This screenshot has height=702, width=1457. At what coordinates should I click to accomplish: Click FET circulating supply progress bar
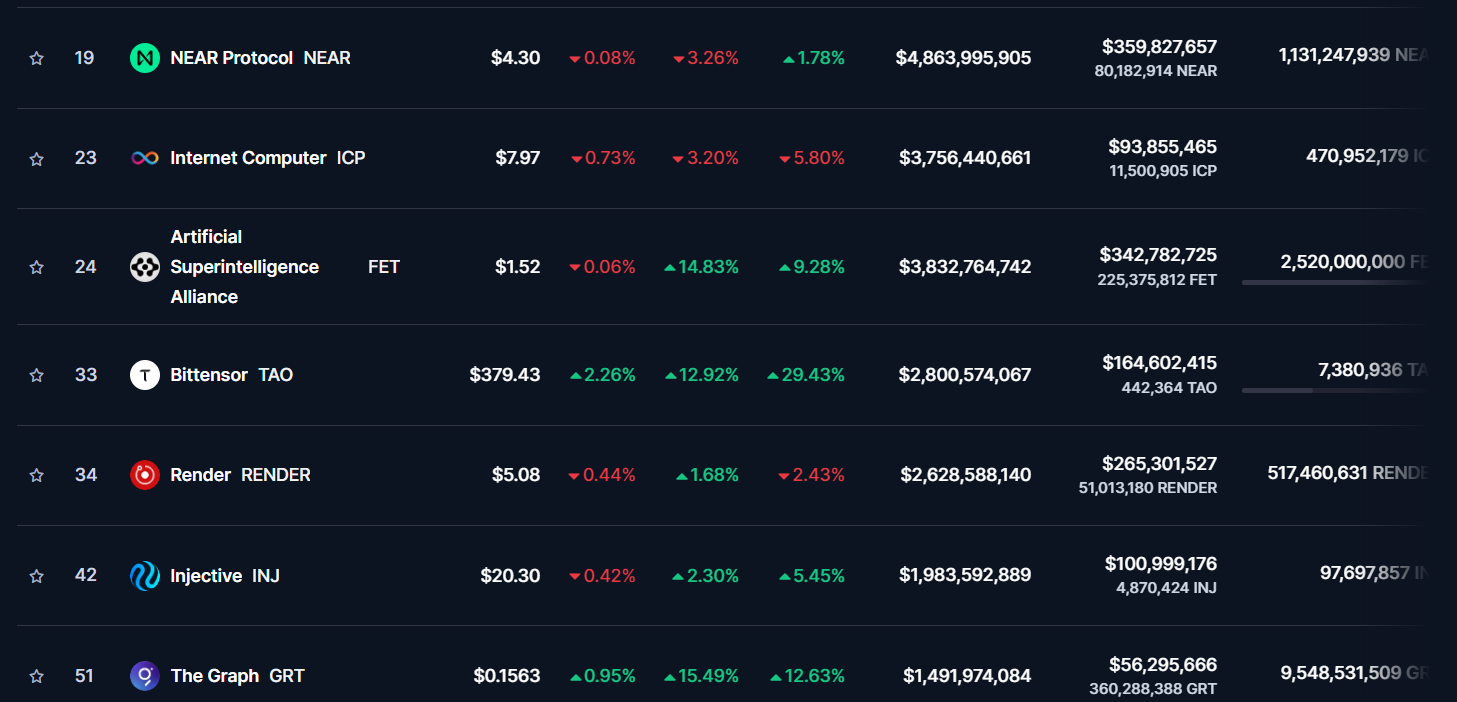point(1333,283)
